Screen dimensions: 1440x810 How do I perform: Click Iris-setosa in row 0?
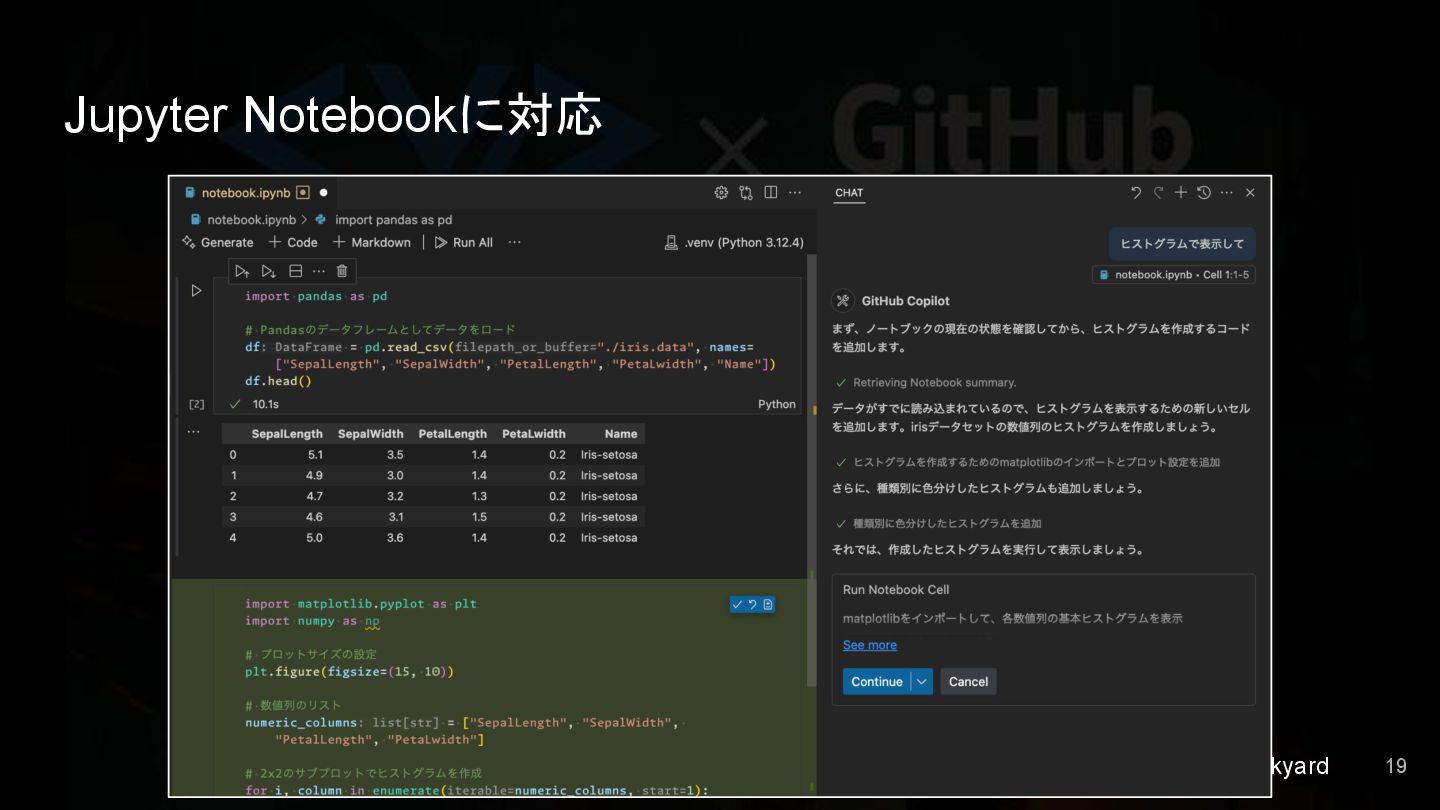[609, 455]
